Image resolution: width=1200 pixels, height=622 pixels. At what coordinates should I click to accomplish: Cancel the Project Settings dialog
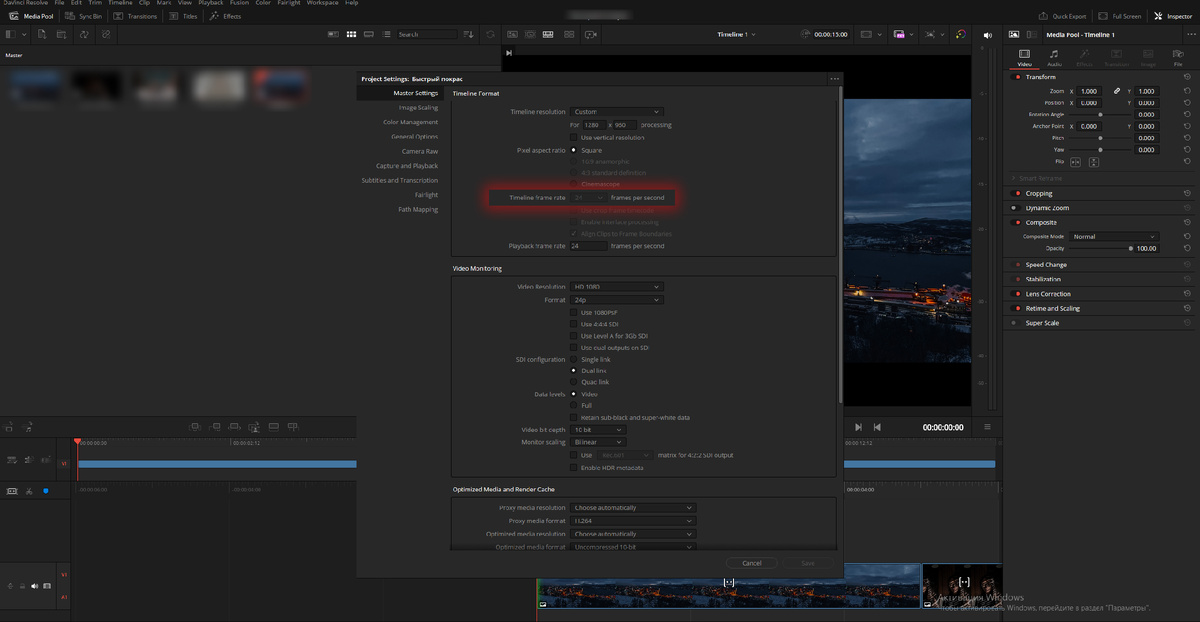(752, 563)
